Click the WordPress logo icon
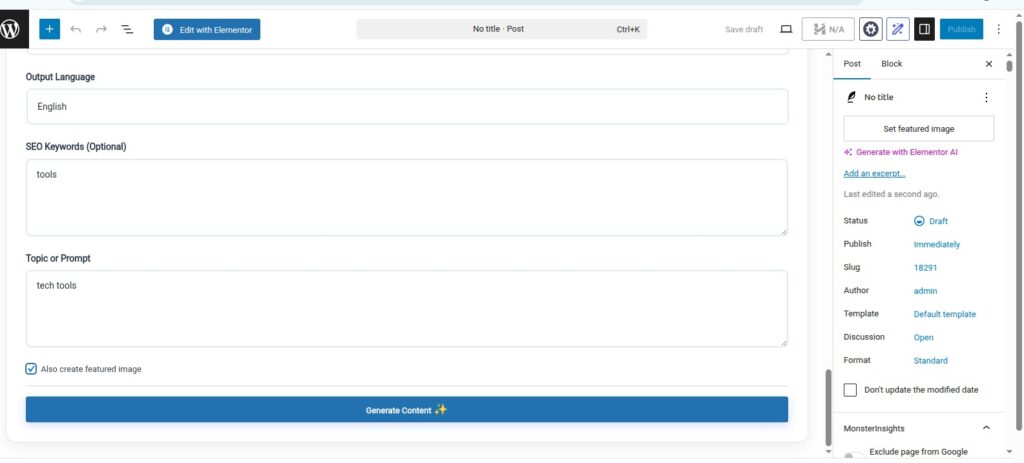1024x463 pixels. click(14, 29)
